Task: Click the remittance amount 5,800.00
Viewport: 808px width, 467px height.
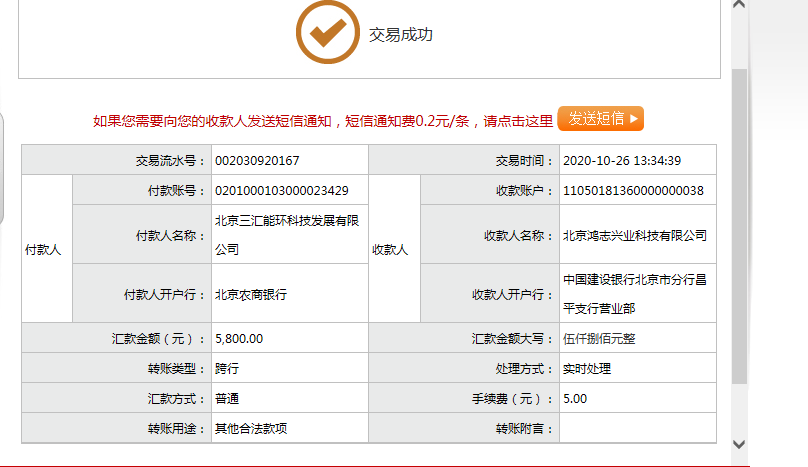Action: click(239, 339)
